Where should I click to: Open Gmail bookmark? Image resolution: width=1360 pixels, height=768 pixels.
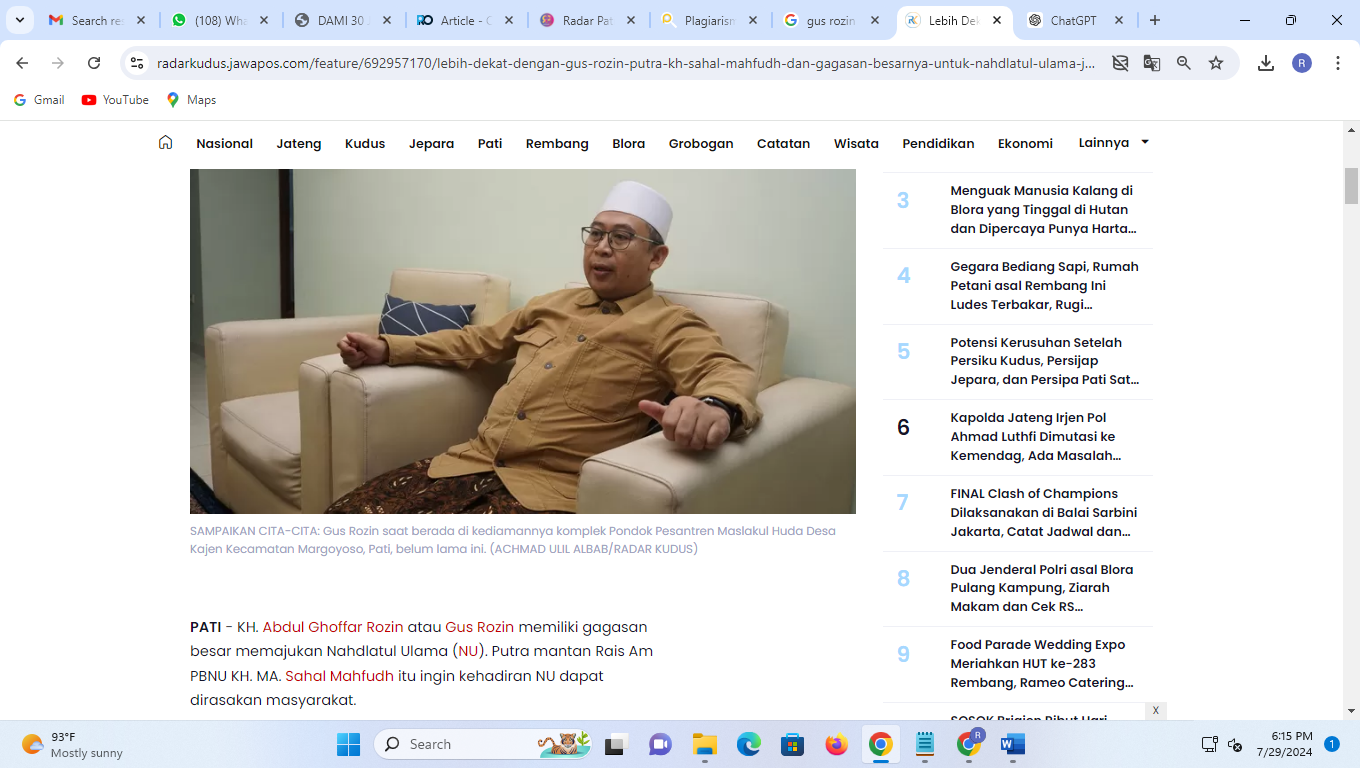(39, 100)
